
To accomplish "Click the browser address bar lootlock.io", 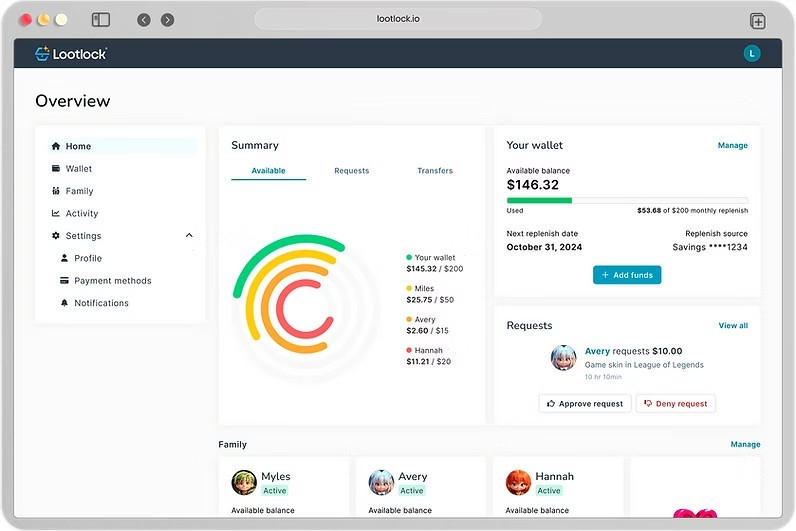I will tap(398, 19).
